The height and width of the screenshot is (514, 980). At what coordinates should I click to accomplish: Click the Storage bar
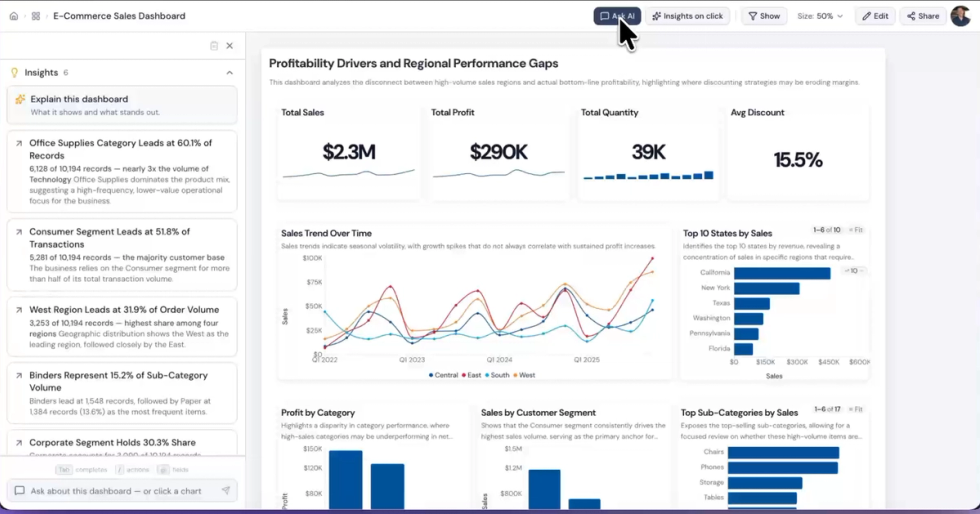[x=764, y=483]
